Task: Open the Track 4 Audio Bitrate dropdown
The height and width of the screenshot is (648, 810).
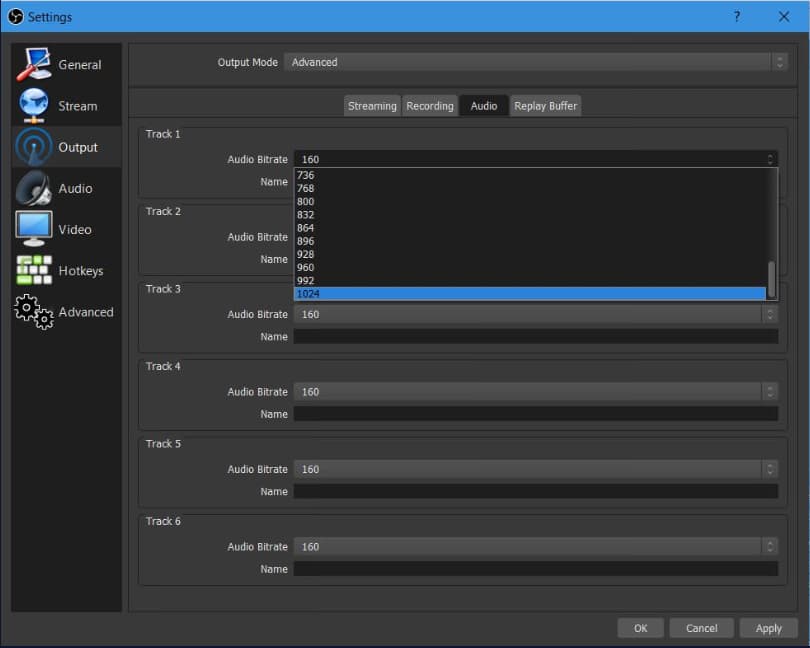Action: click(x=536, y=392)
